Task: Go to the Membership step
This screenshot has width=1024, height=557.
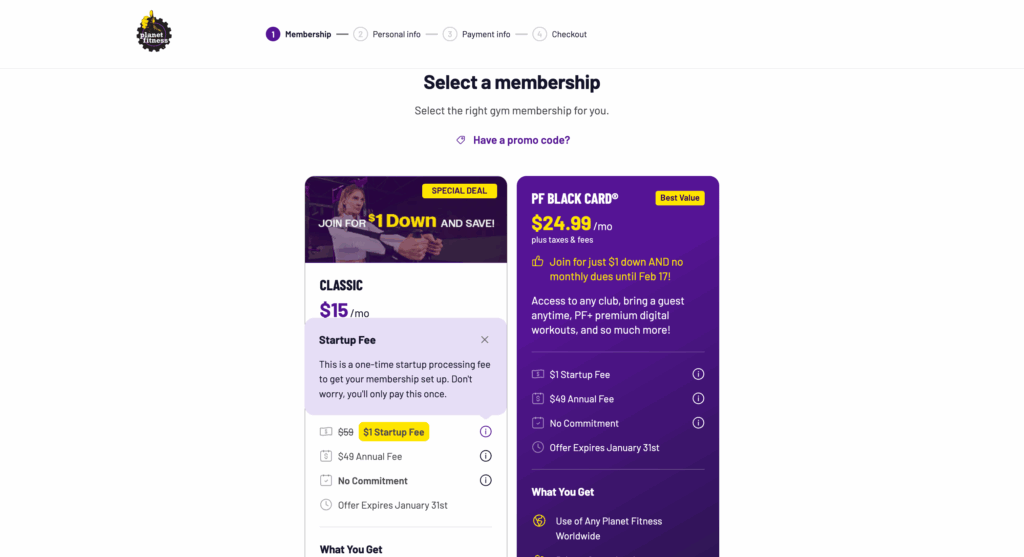Action: 298,34
